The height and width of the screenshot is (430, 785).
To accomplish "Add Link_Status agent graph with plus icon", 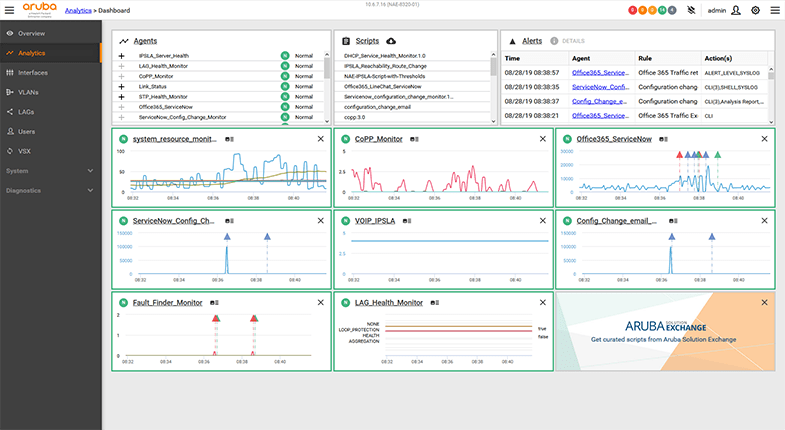I will 121,87.
